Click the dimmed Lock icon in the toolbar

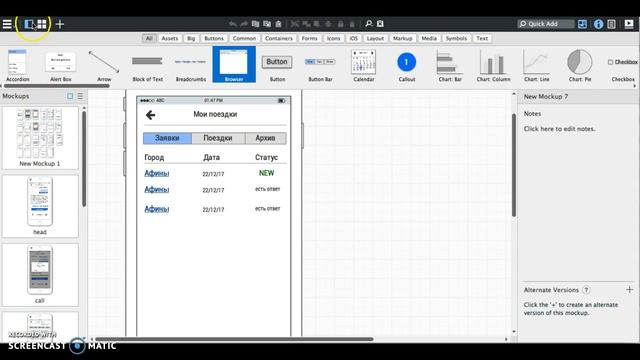click(340, 24)
